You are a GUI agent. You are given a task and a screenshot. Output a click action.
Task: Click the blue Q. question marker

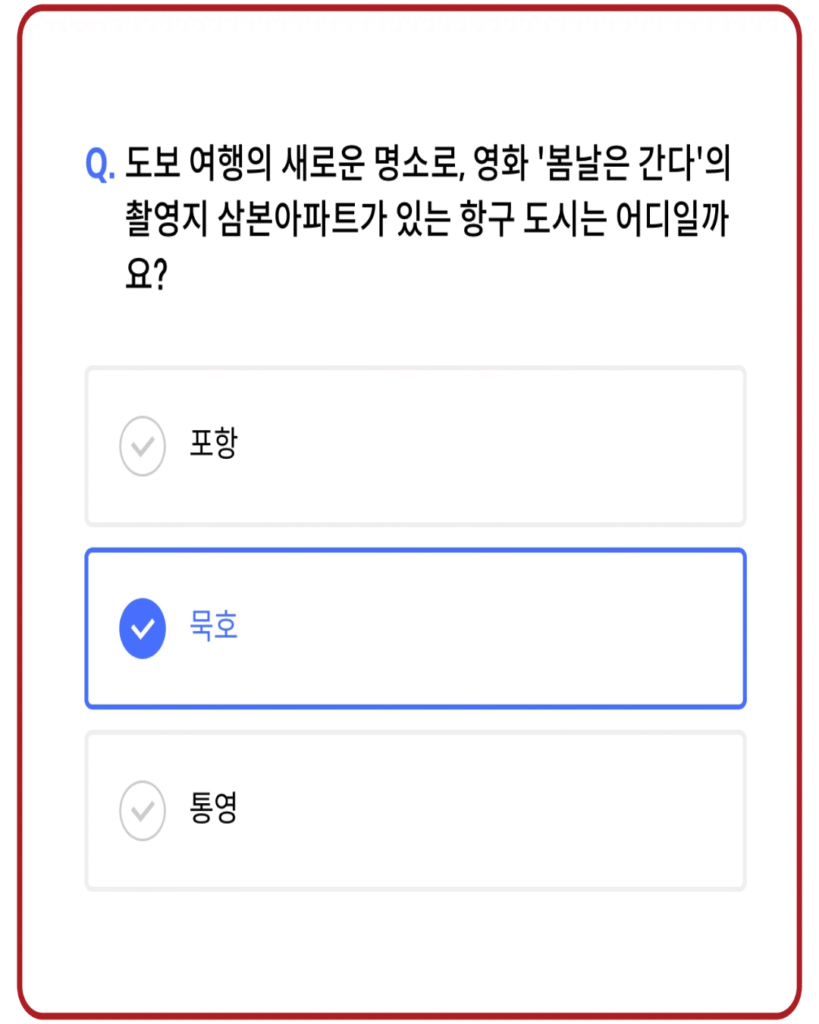[x=101, y=165]
